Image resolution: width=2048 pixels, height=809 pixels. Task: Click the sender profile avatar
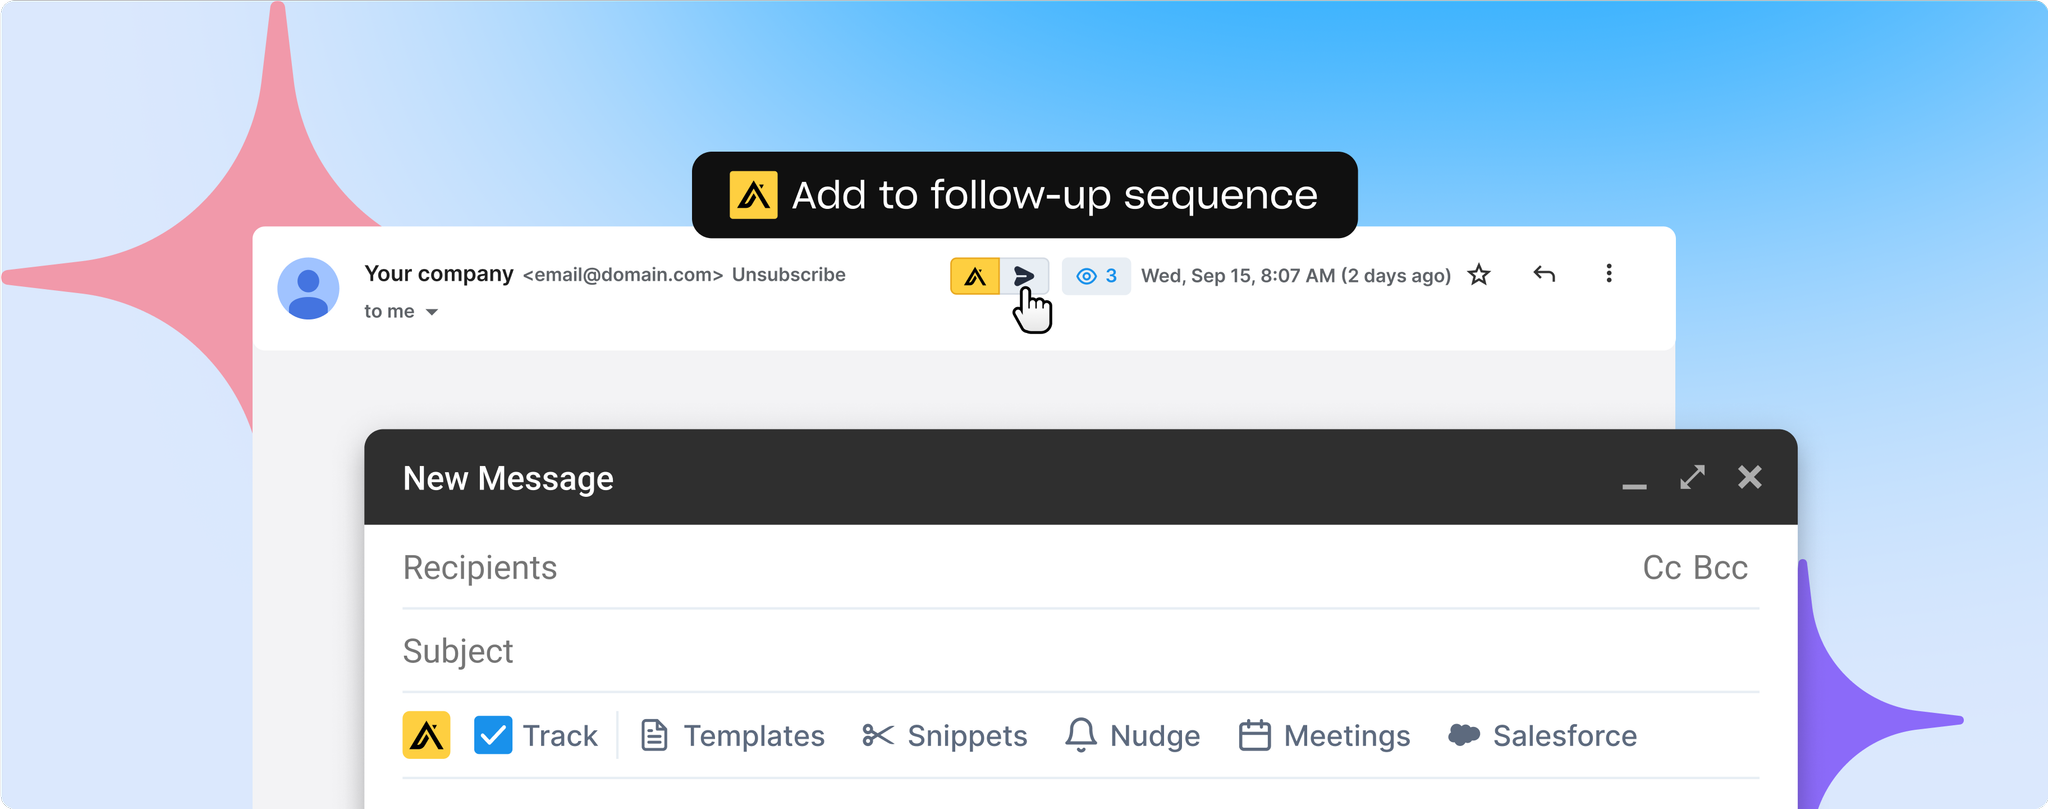[308, 289]
